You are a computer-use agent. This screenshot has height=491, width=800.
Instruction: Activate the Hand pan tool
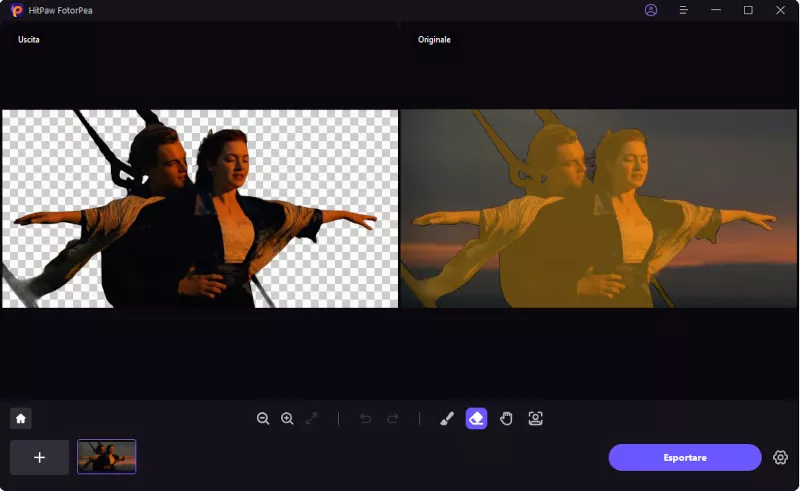[506, 419]
